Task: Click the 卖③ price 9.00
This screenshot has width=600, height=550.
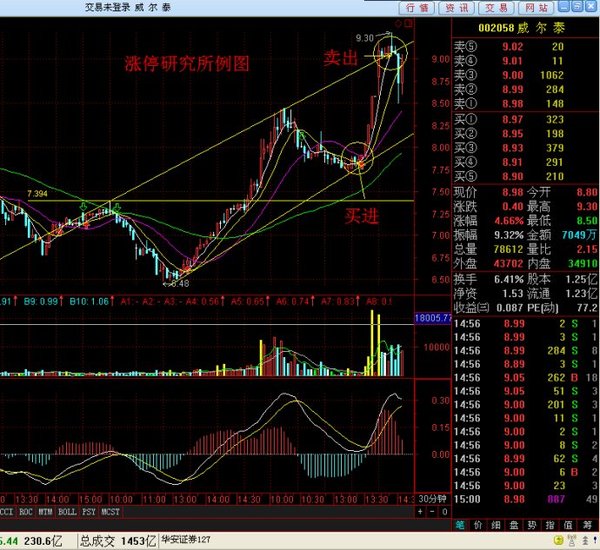Action: (x=512, y=75)
